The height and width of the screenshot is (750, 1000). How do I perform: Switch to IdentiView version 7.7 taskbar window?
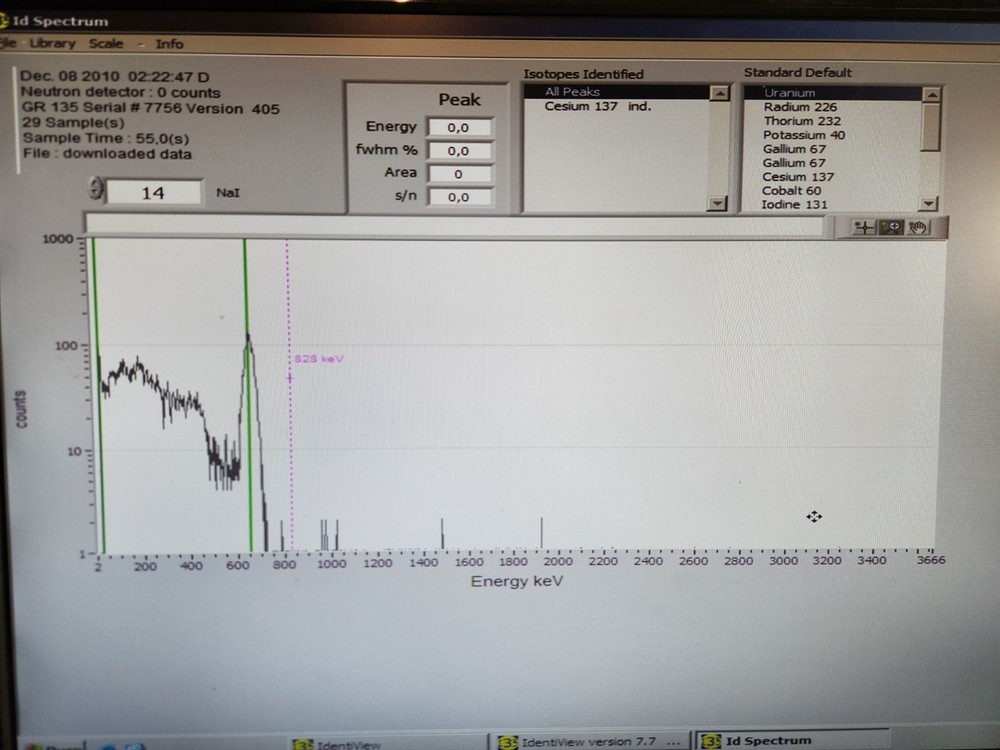[x=590, y=742]
